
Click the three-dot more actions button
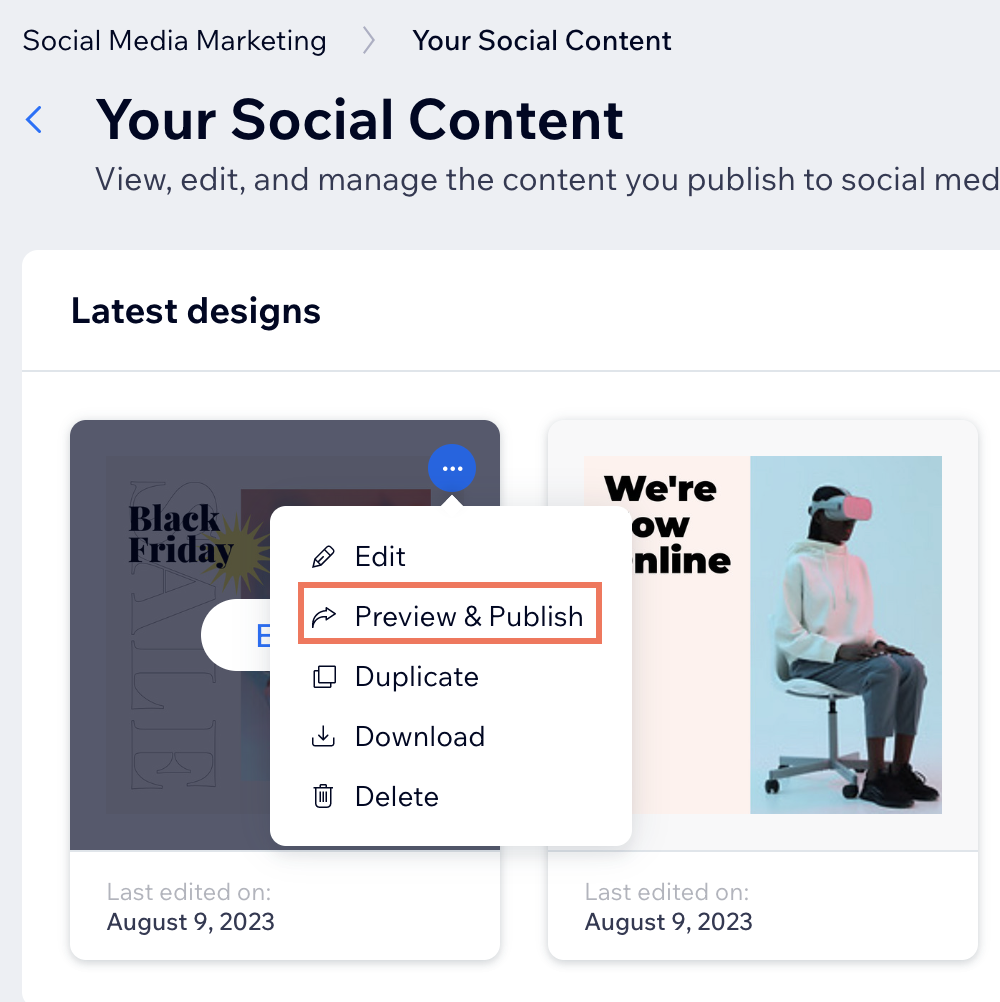tap(452, 468)
